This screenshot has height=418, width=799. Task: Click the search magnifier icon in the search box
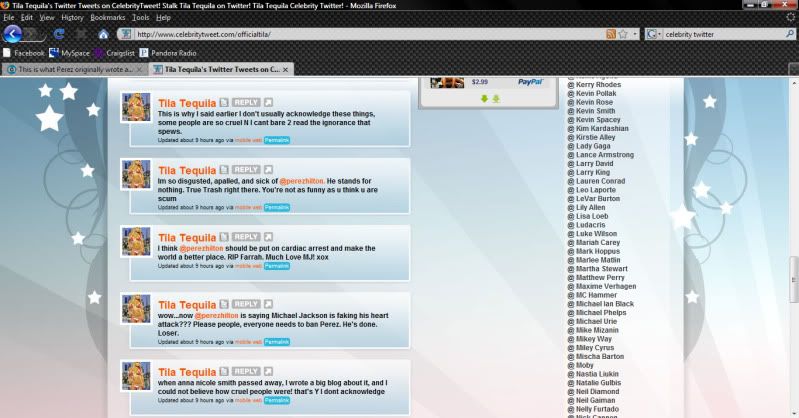[x=789, y=34]
